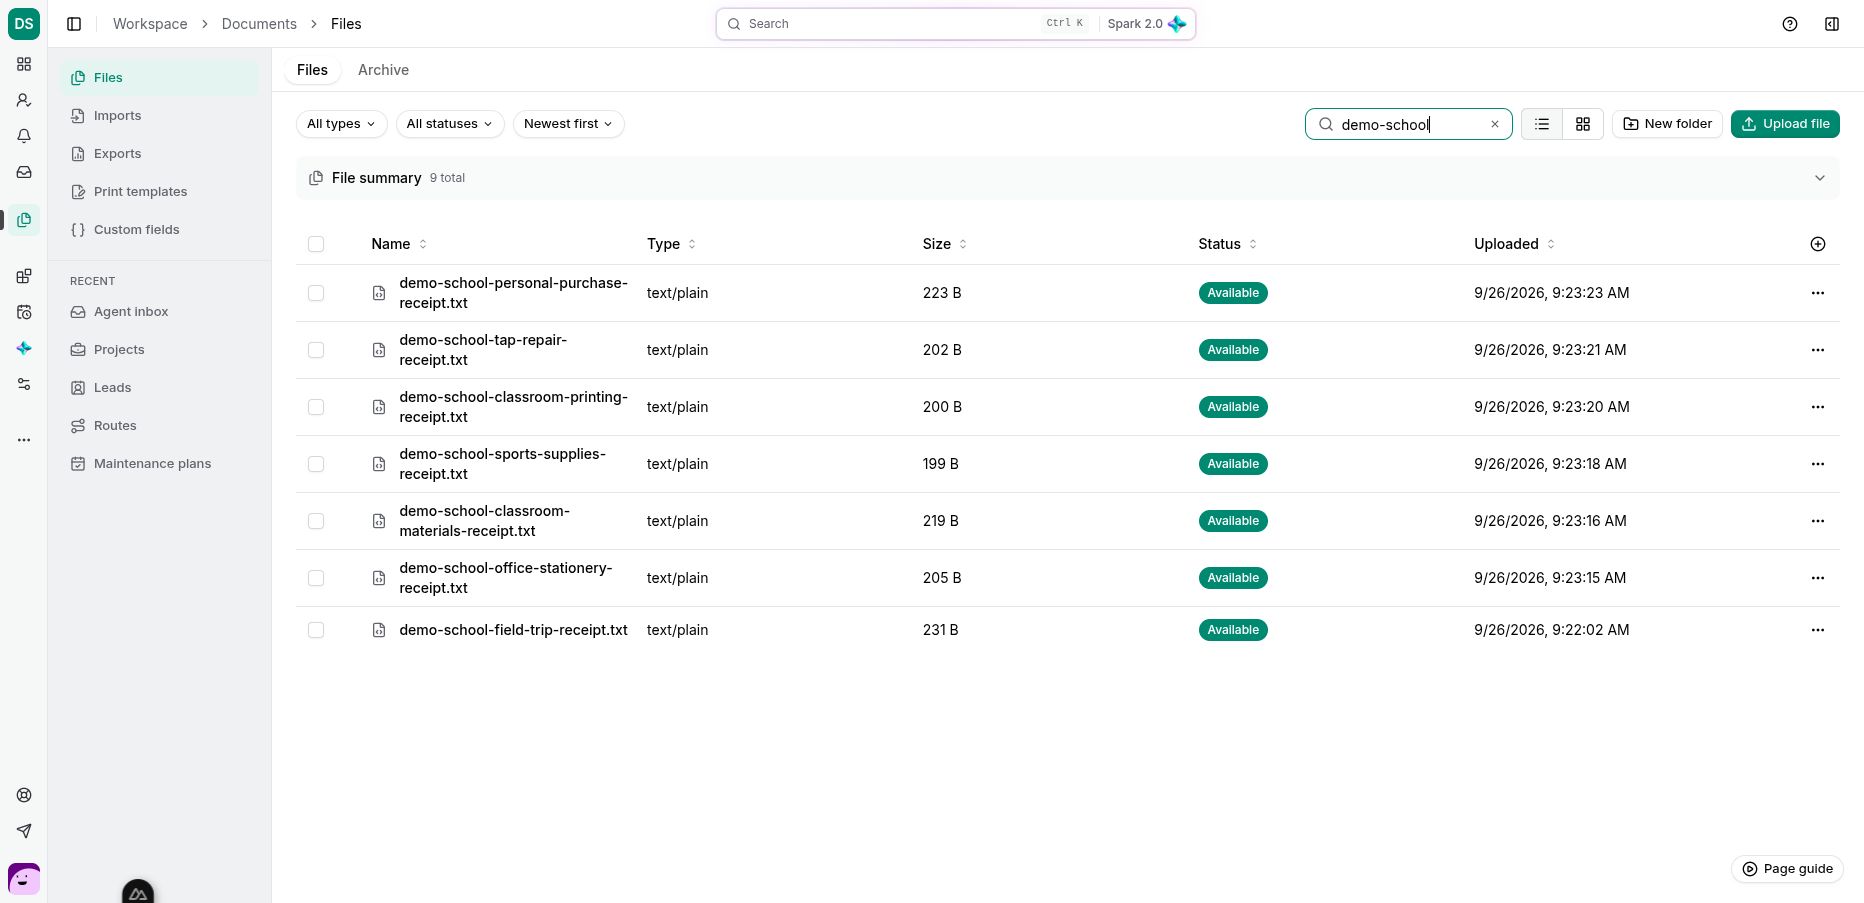The height and width of the screenshot is (903, 1864).
Task: Select all files checkbox in header
Action: pyautogui.click(x=316, y=244)
